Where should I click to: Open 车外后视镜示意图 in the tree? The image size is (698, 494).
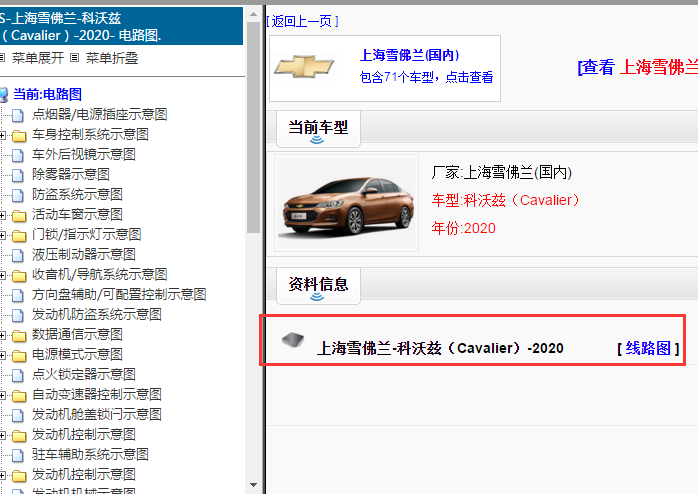[x=84, y=154]
